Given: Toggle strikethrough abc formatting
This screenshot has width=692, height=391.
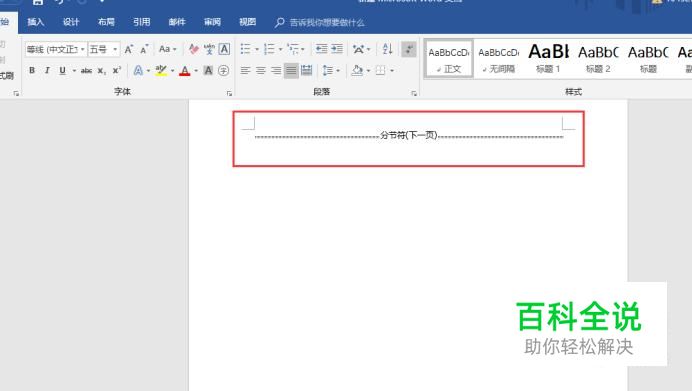Looking at the screenshot, I should (x=86, y=71).
